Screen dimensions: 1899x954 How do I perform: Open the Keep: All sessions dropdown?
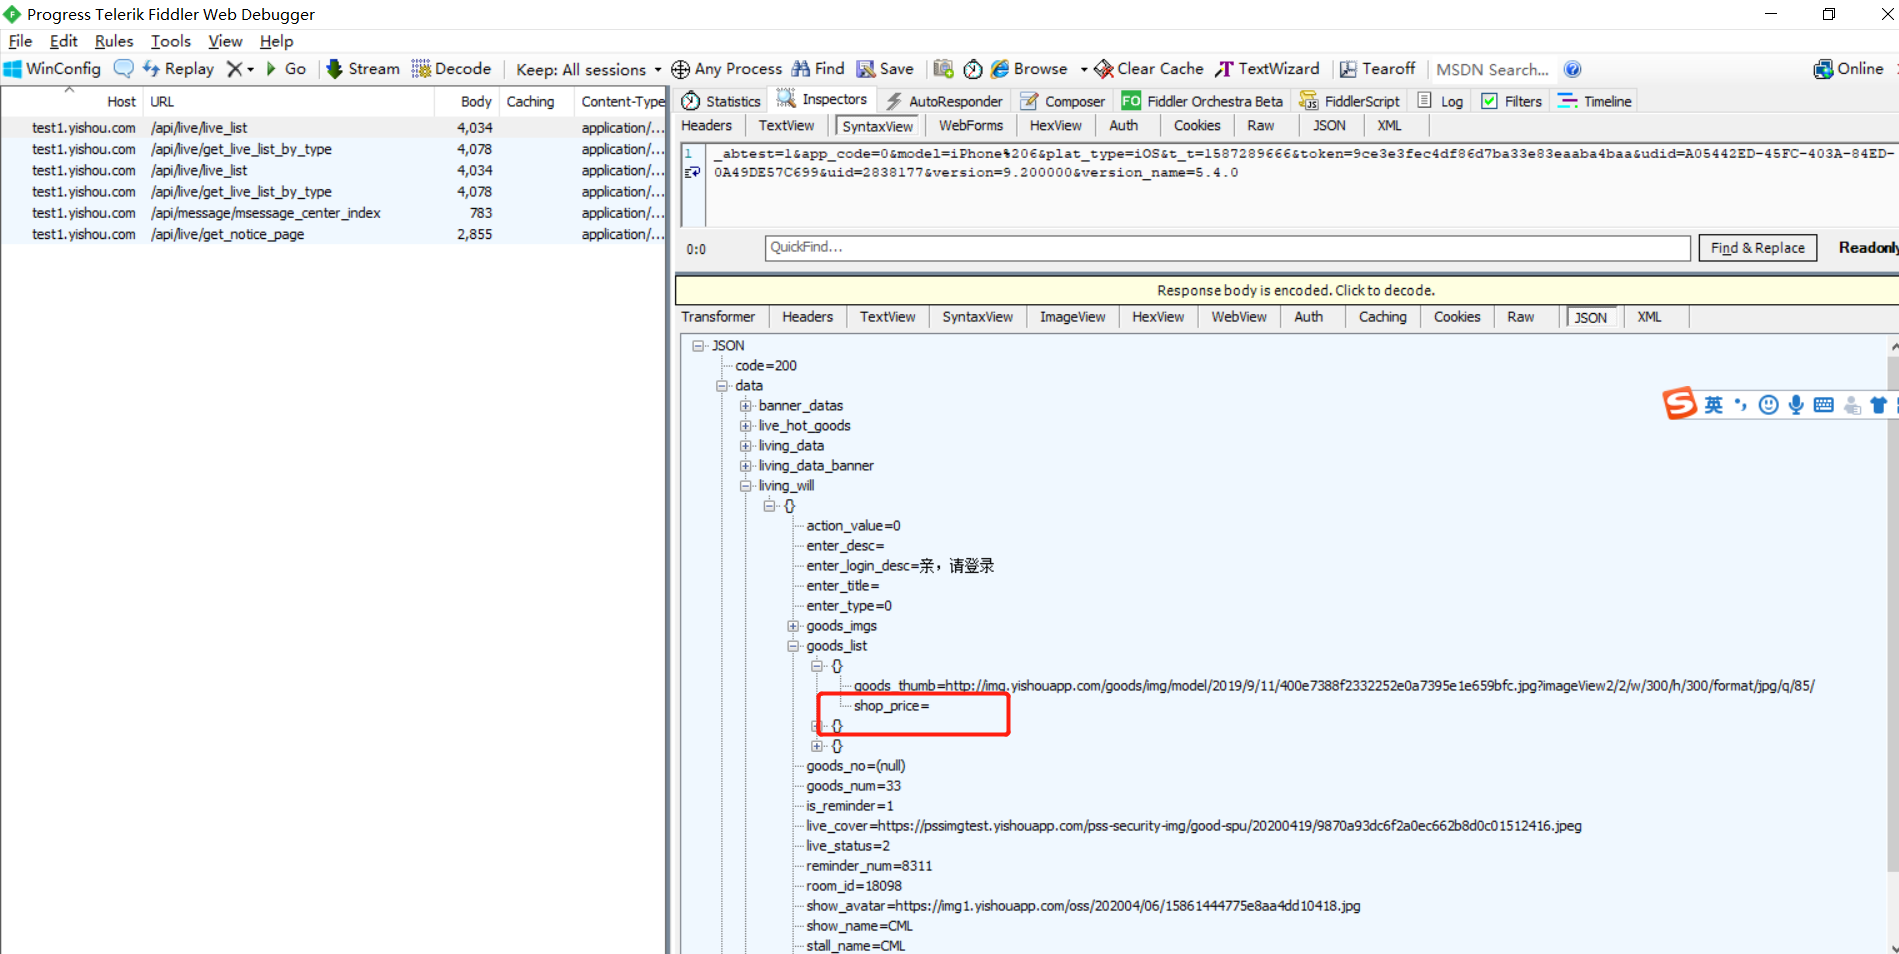pos(588,70)
